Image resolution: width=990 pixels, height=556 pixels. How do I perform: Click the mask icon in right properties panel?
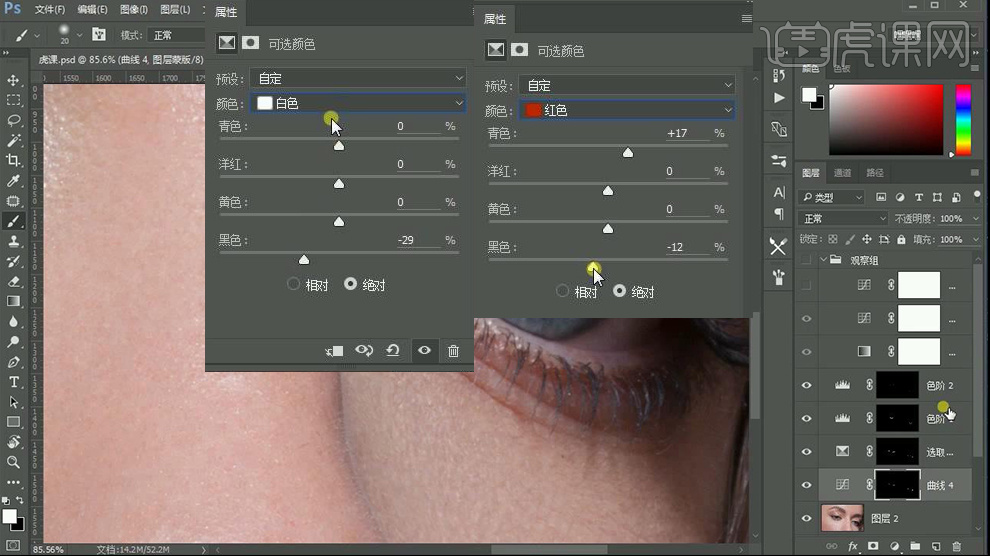(x=519, y=49)
